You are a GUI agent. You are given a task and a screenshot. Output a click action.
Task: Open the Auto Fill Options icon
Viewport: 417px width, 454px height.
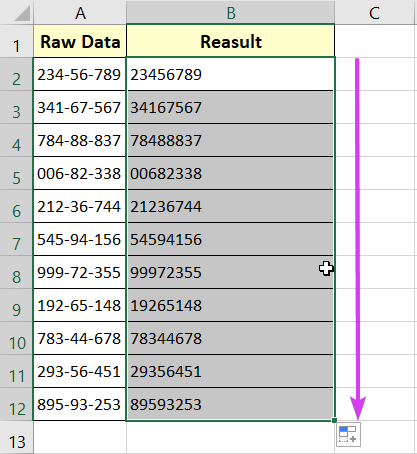[348, 435]
